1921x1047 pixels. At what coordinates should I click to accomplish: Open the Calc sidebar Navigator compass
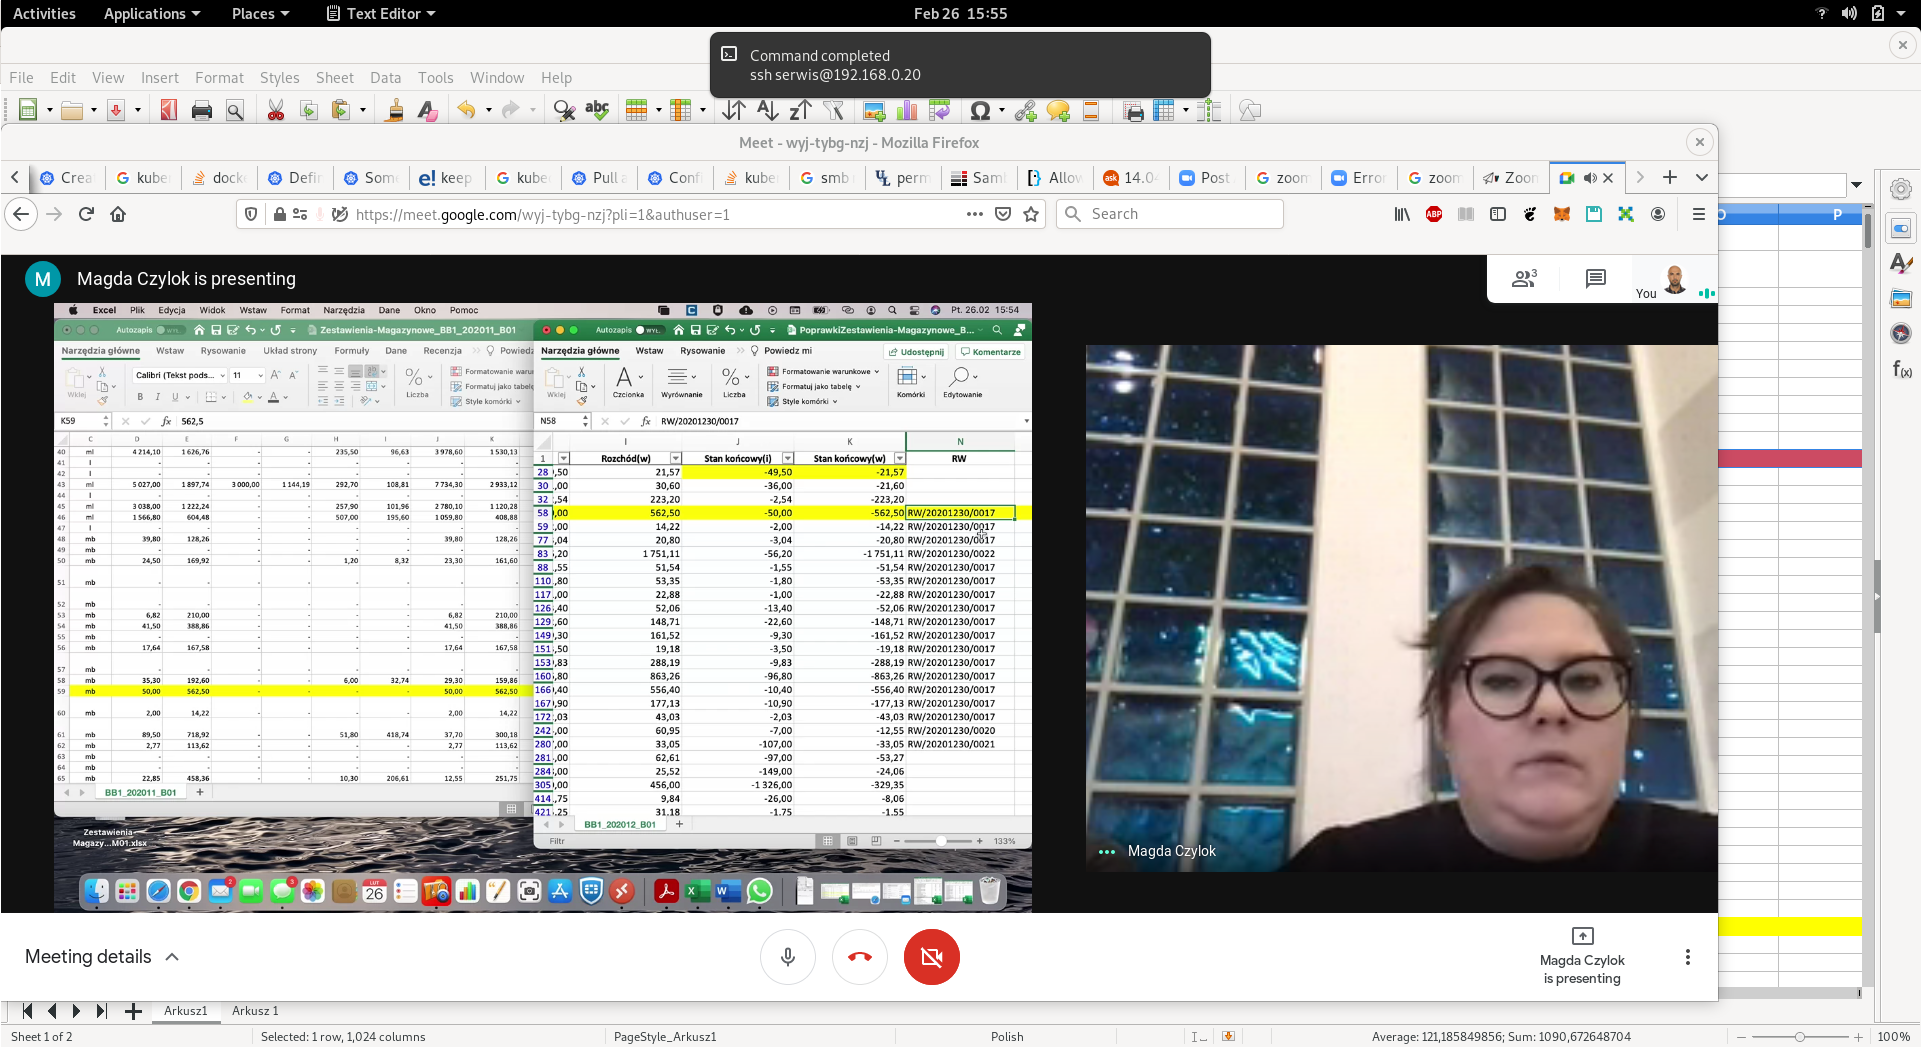coord(1900,334)
